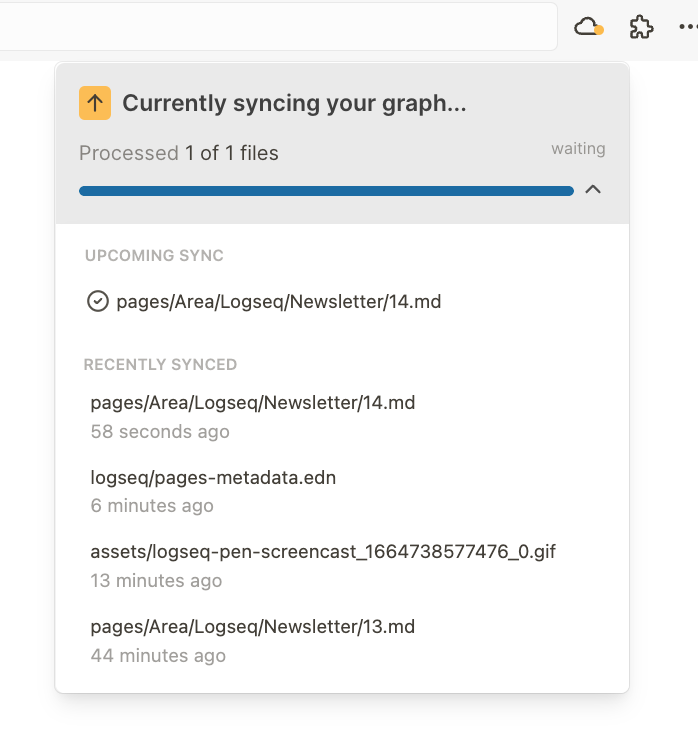Open upcoming sync file Newsletter/14.md
The width and height of the screenshot is (698, 754).
click(x=278, y=302)
